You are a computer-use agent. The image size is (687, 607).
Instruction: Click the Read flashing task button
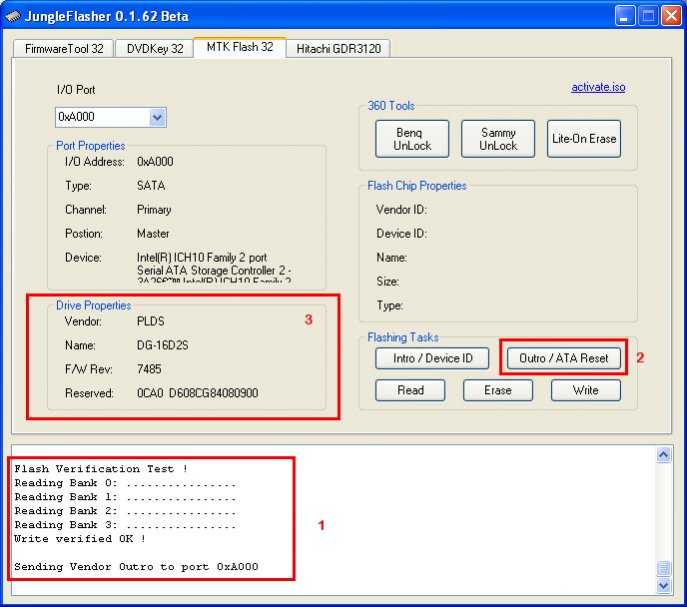410,390
